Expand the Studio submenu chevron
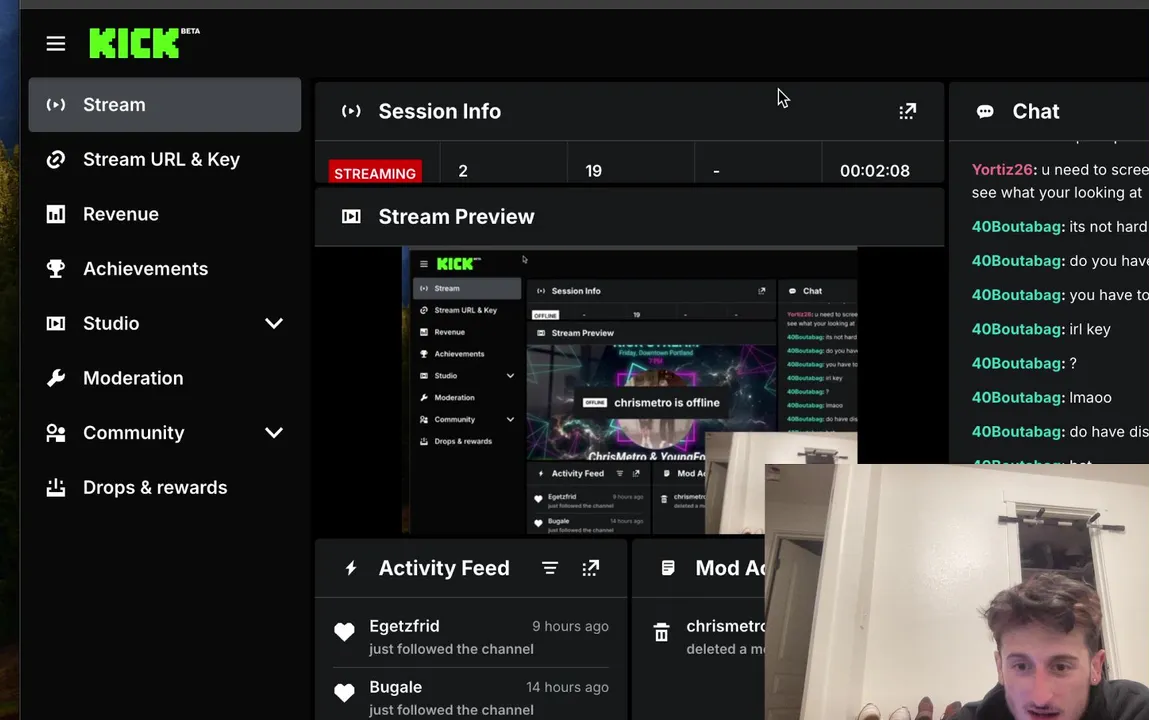Screen dimensions: 1149x720 point(274,324)
